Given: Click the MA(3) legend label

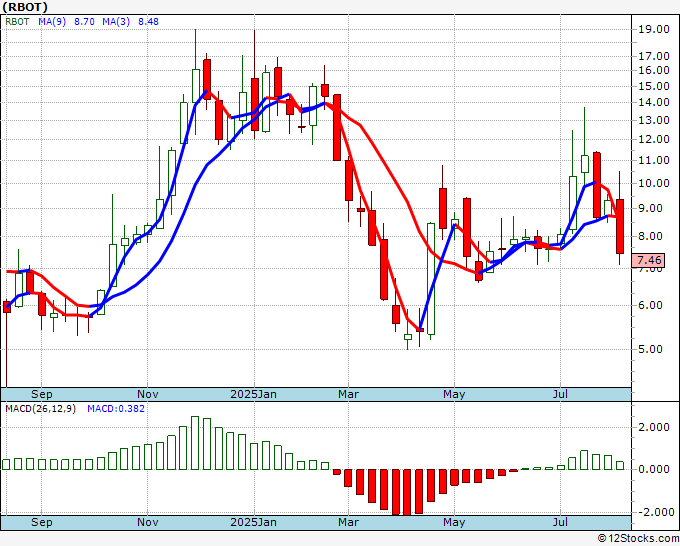Looking at the screenshot, I should [x=116, y=22].
